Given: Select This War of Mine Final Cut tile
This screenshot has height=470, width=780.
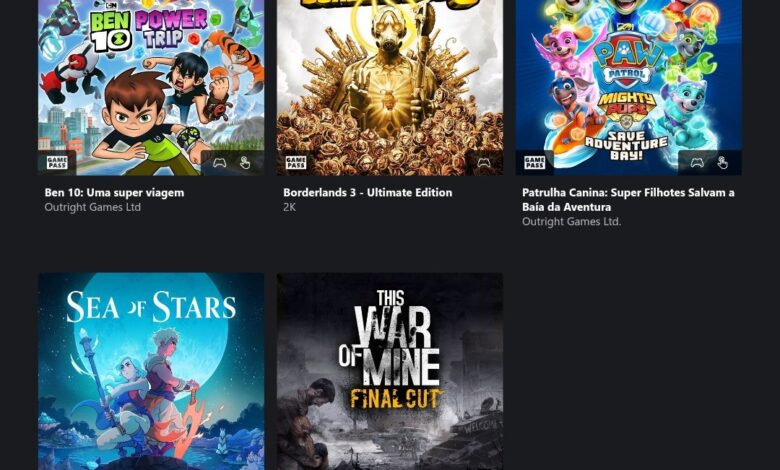Looking at the screenshot, I should coord(390,372).
